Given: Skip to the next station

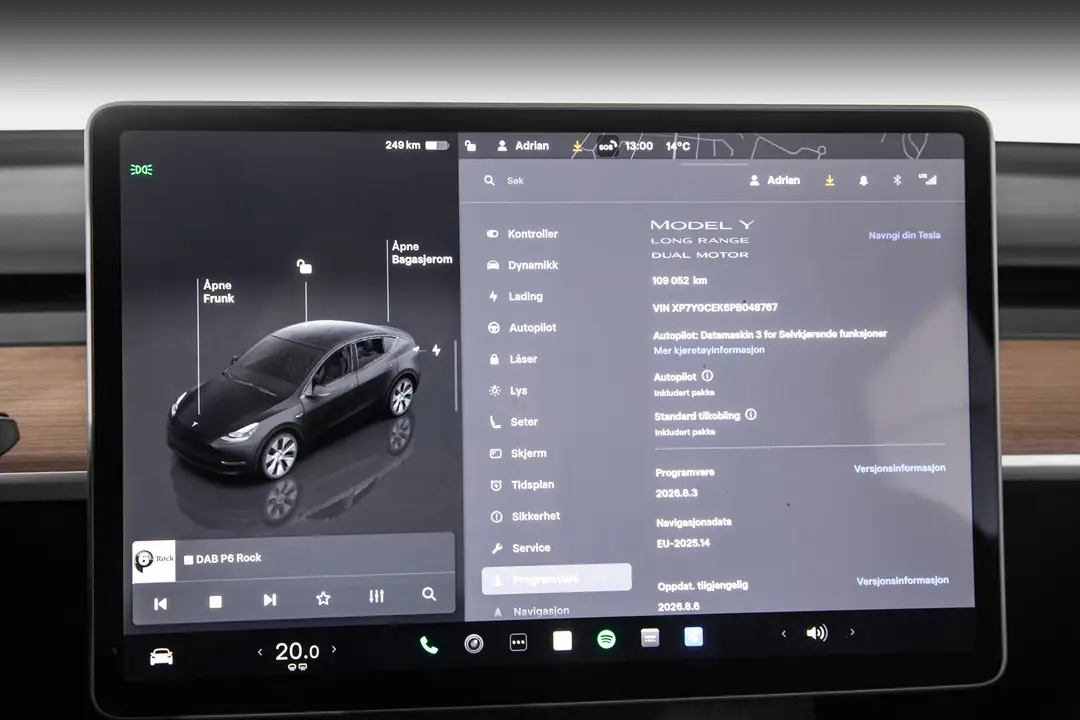Looking at the screenshot, I should point(269,599).
